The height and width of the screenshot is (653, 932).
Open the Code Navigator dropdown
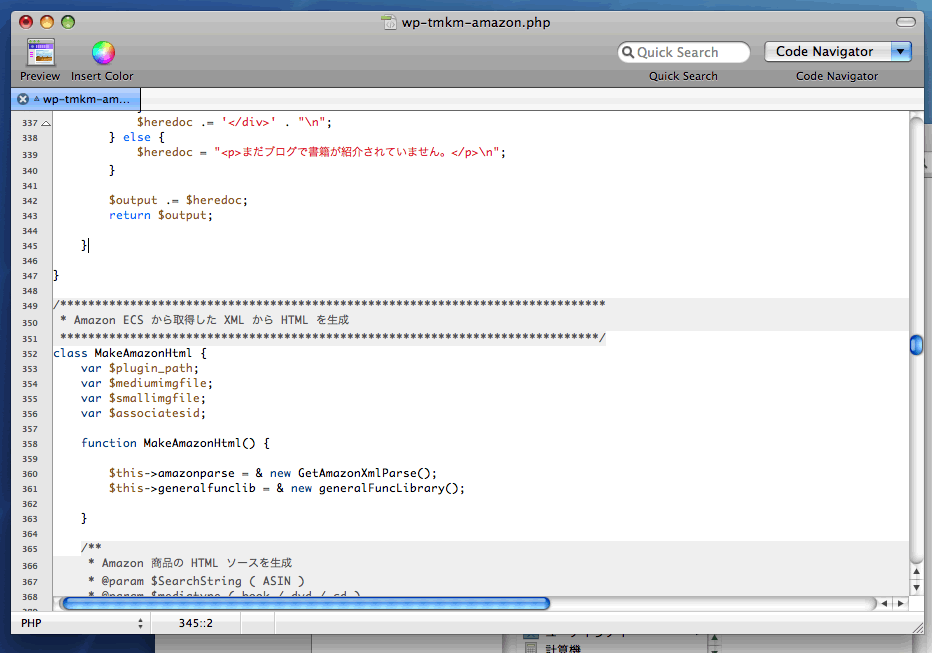900,52
